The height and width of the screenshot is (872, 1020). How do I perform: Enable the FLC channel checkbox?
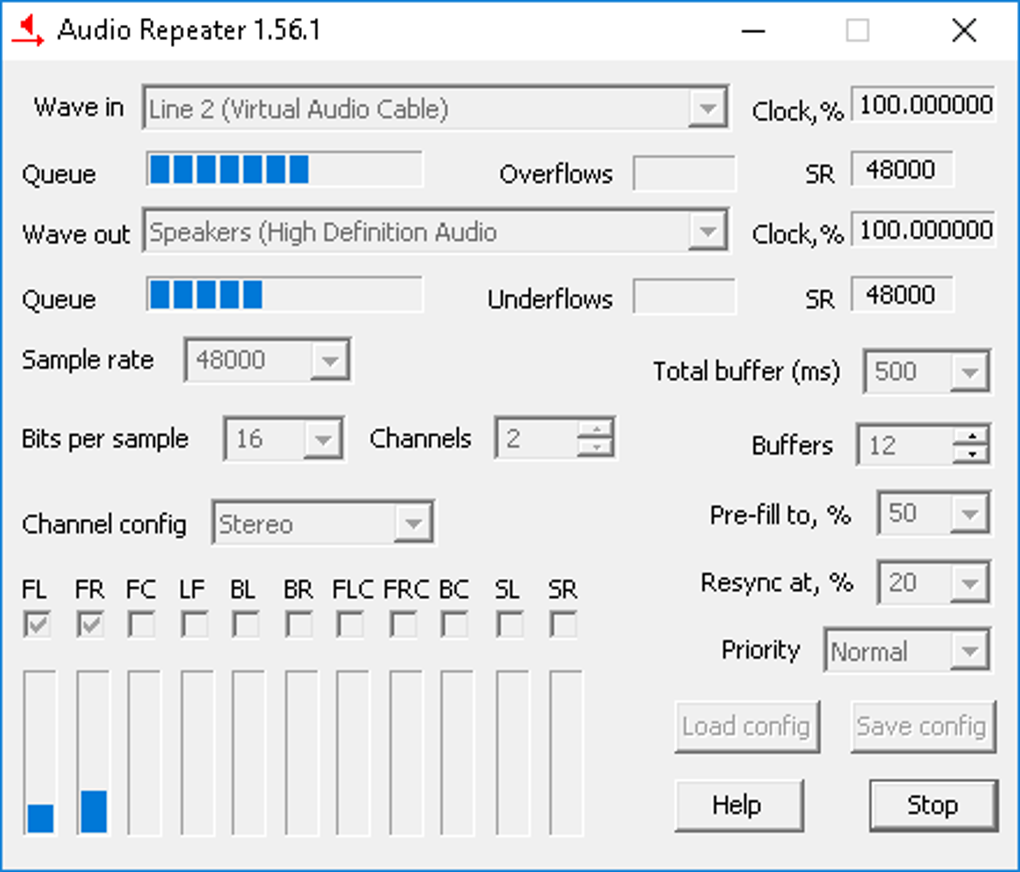tap(350, 625)
